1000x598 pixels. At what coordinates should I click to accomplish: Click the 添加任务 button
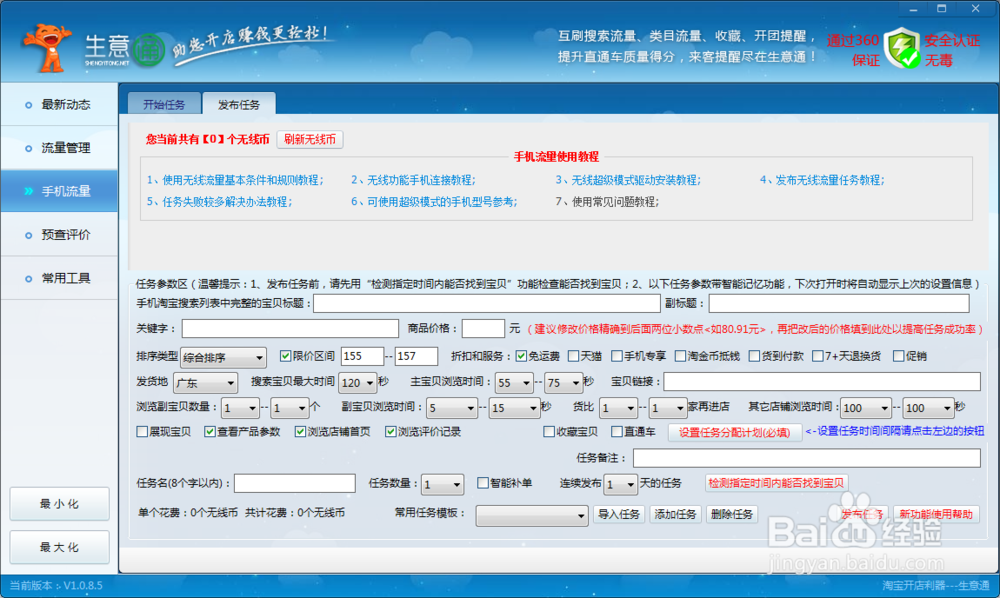click(x=675, y=514)
